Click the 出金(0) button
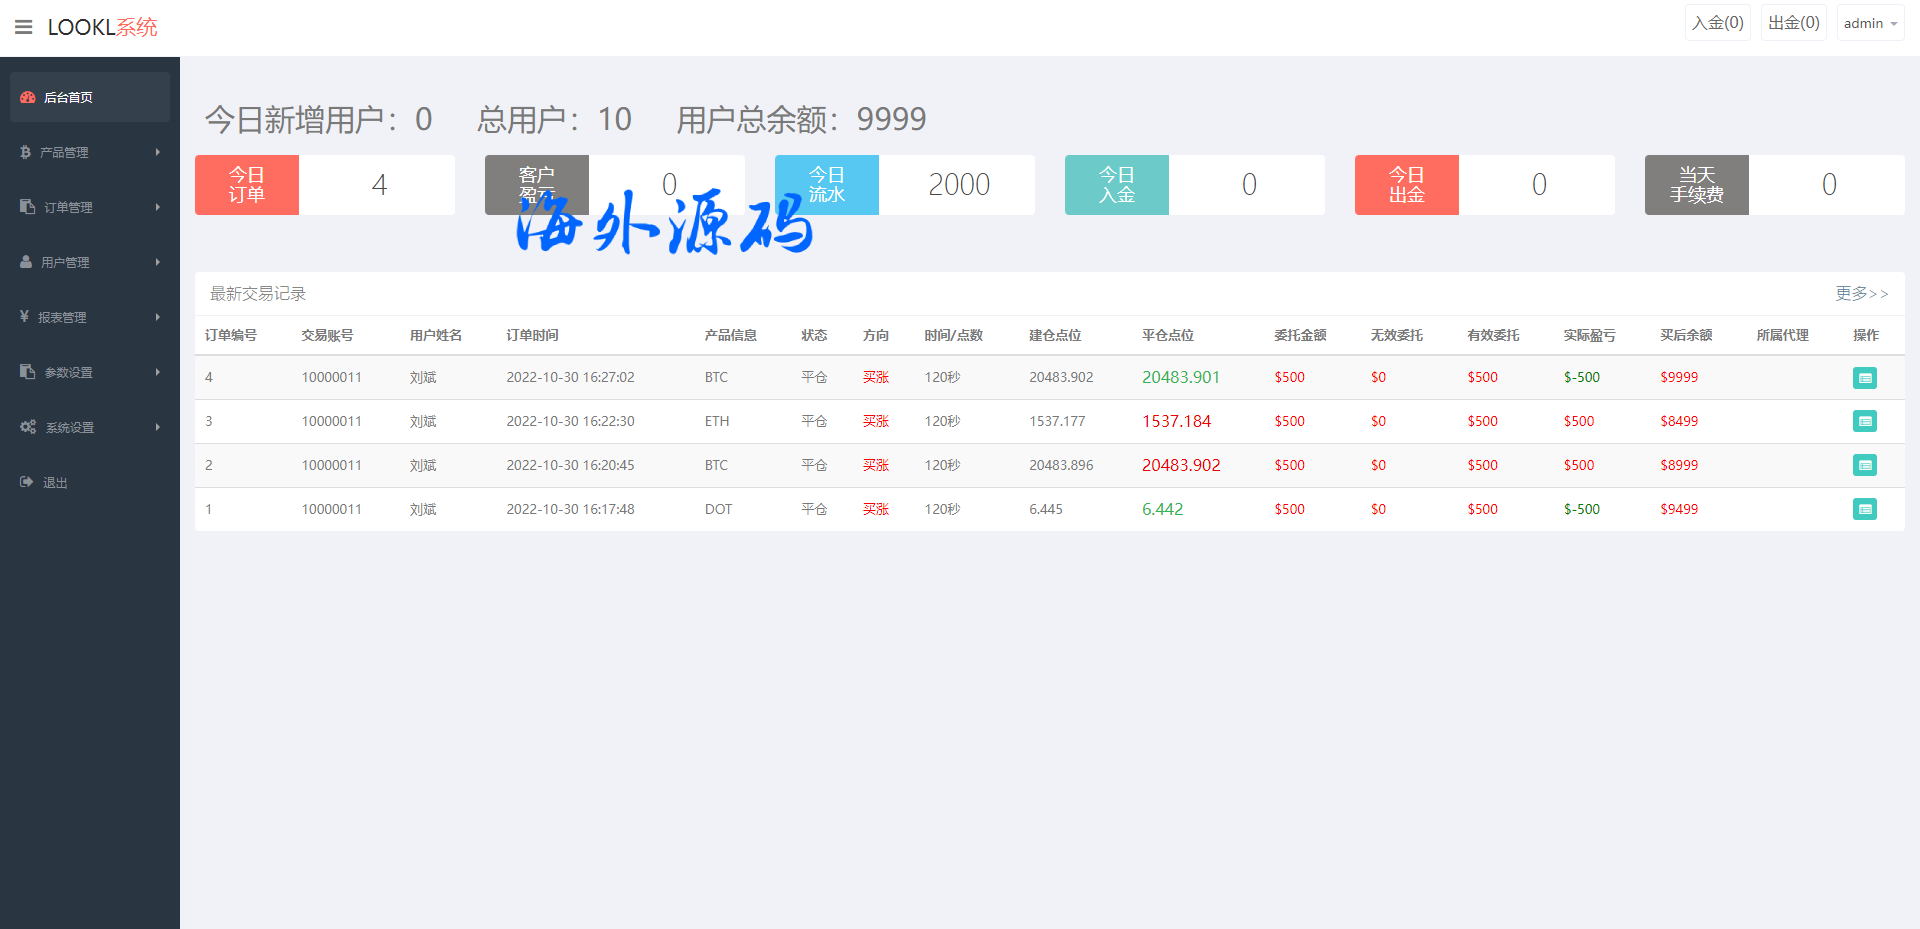The image size is (1920, 929). tap(1793, 23)
